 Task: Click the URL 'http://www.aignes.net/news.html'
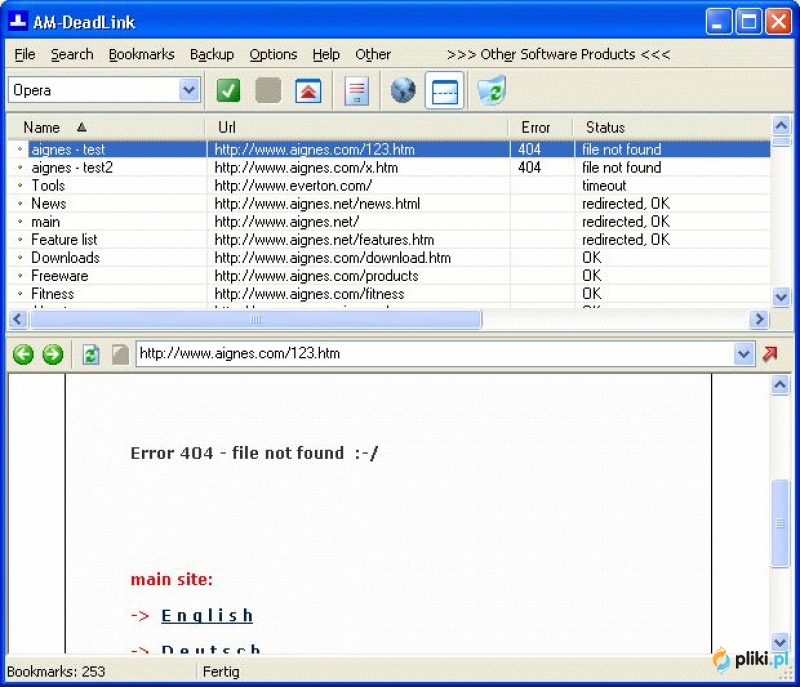coord(317,203)
